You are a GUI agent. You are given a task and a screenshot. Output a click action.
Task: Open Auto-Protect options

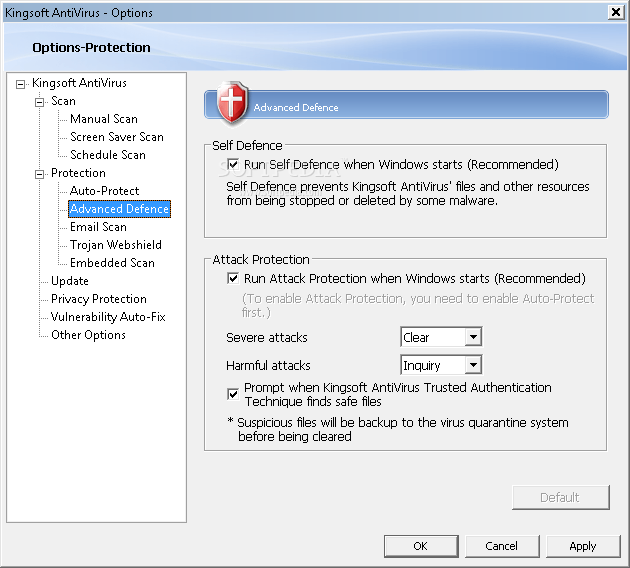click(x=104, y=191)
